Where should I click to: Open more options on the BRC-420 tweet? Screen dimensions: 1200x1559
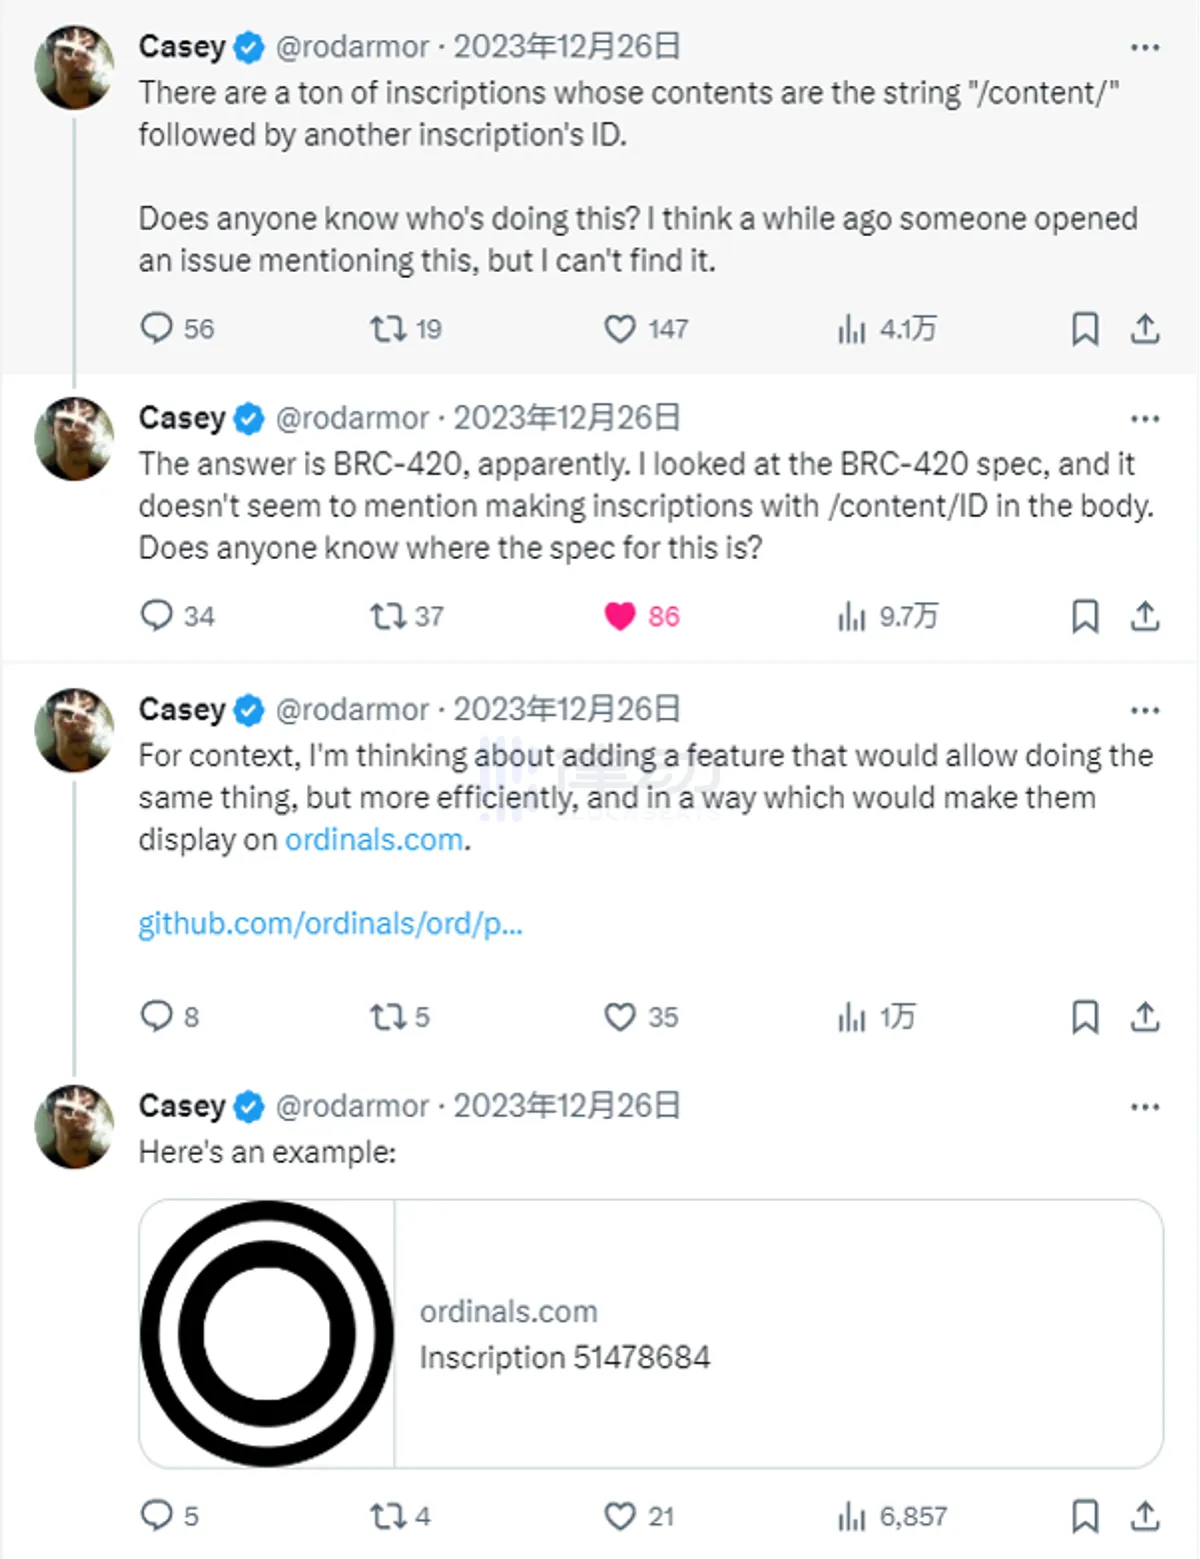pos(1145,418)
